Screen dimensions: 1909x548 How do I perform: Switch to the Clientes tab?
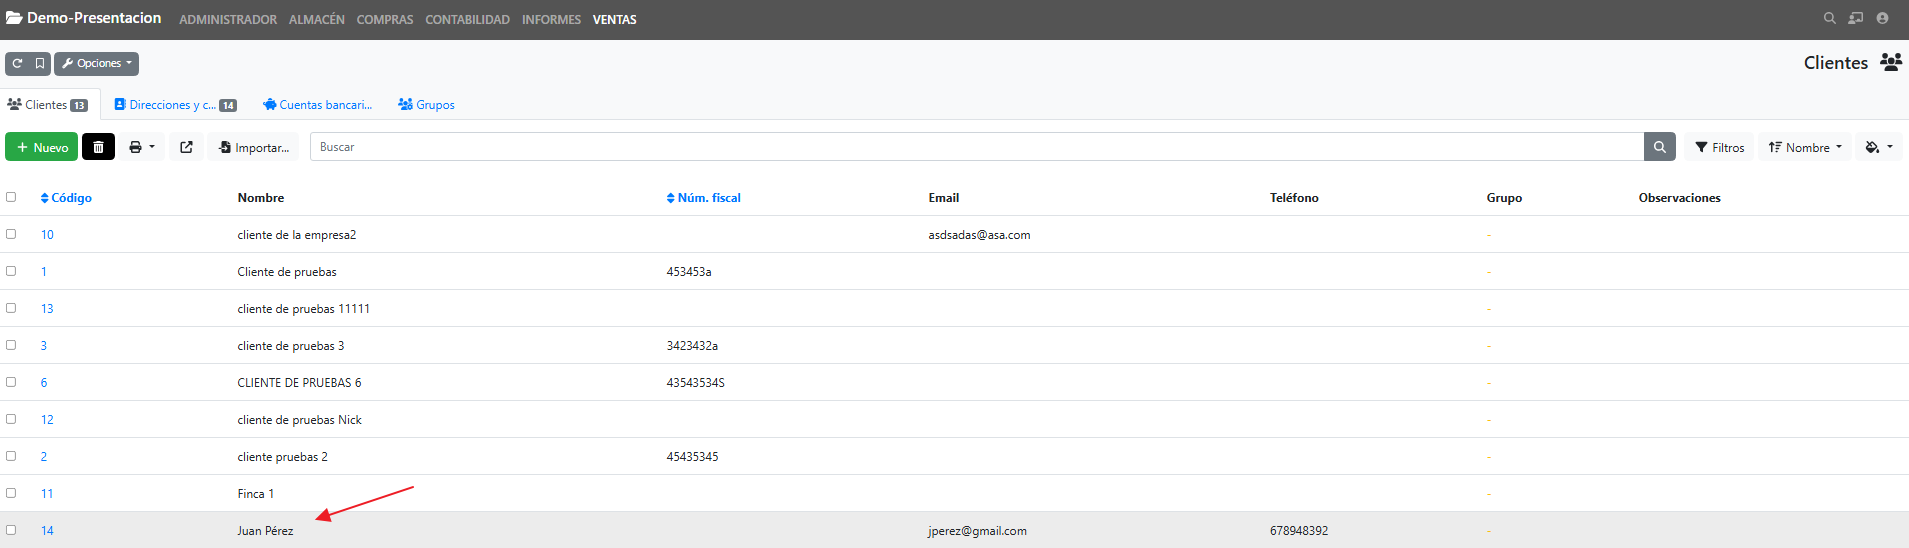48,105
